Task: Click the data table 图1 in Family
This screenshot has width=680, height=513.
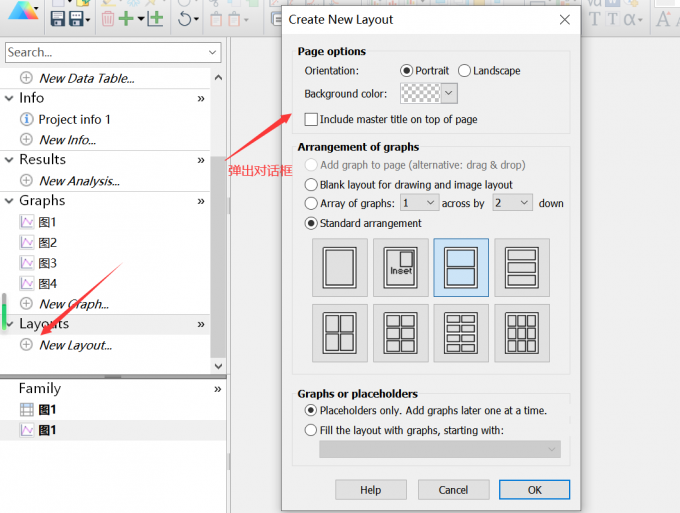Action: (x=47, y=409)
